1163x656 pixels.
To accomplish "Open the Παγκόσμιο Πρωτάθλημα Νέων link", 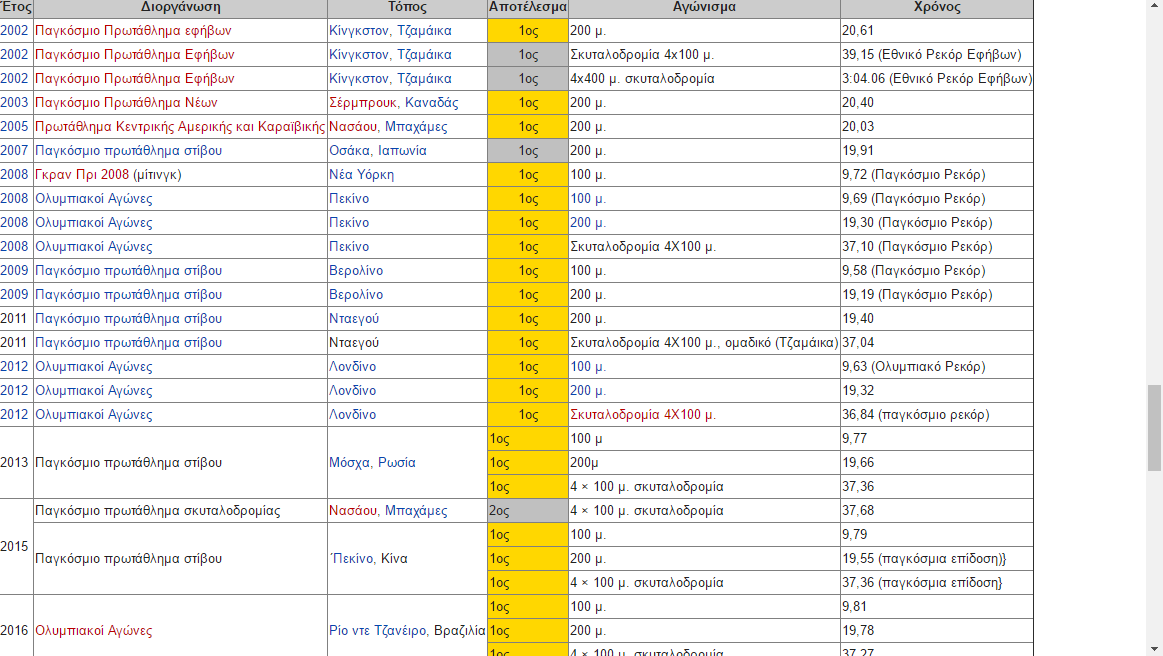I will point(126,103).
